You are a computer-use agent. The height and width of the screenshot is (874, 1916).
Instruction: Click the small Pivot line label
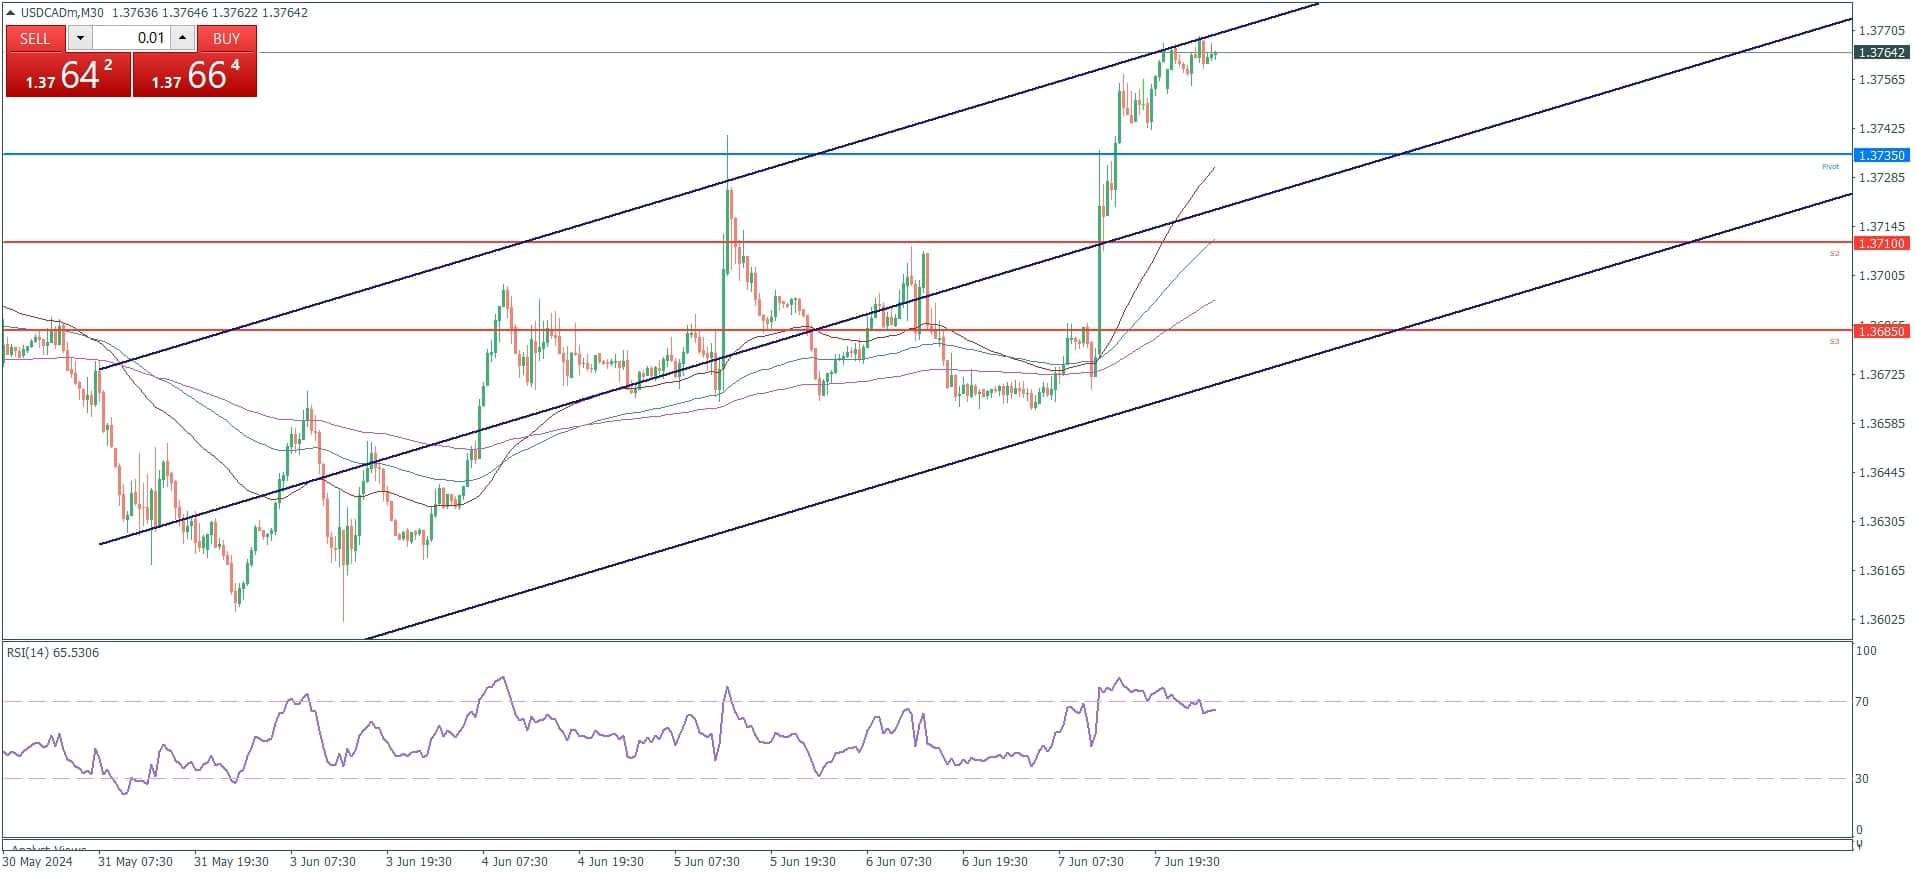tap(1830, 166)
